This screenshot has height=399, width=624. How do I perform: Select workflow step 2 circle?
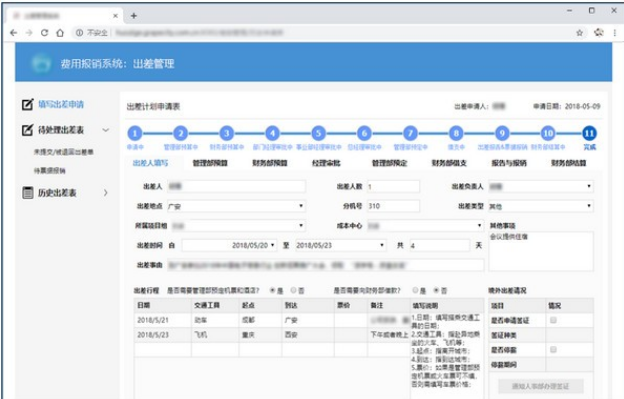[x=181, y=133]
